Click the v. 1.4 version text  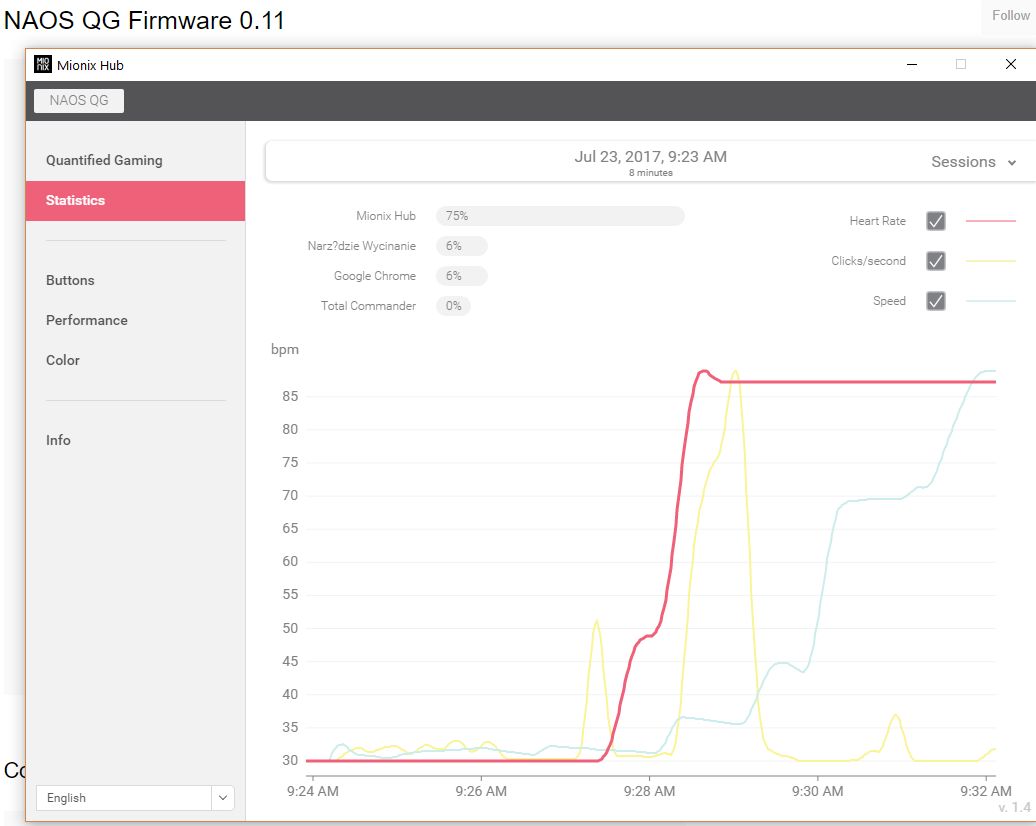(1014, 807)
